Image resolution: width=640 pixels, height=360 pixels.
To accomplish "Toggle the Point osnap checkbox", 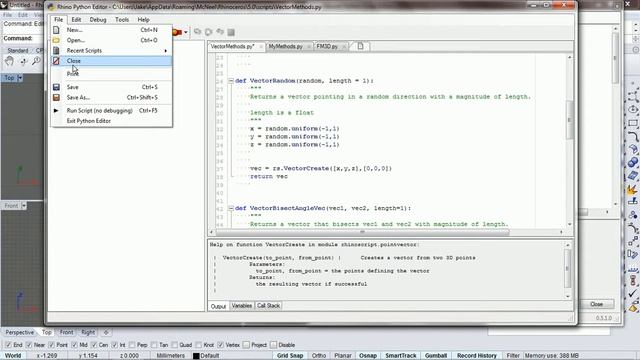I will pyautogui.click(x=51, y=345).
